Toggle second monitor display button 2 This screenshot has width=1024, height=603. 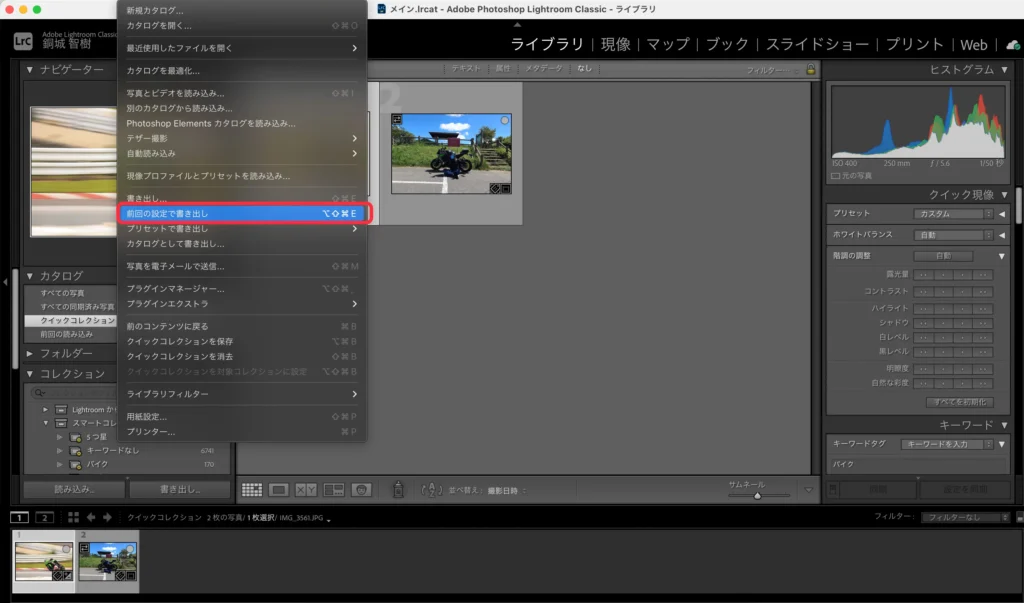pos(44,517)
